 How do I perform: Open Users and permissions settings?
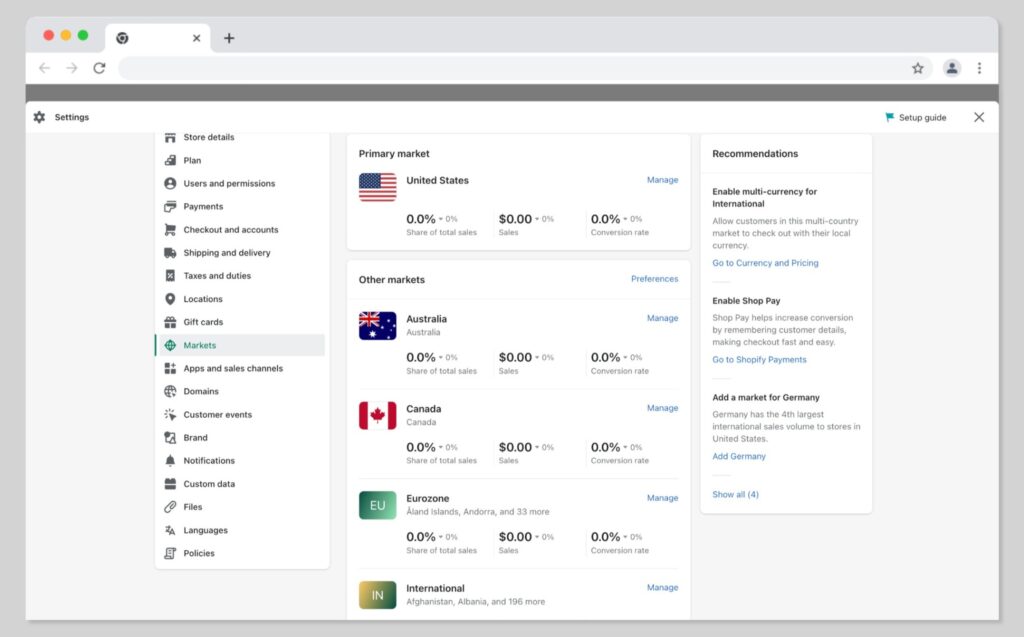229,184
